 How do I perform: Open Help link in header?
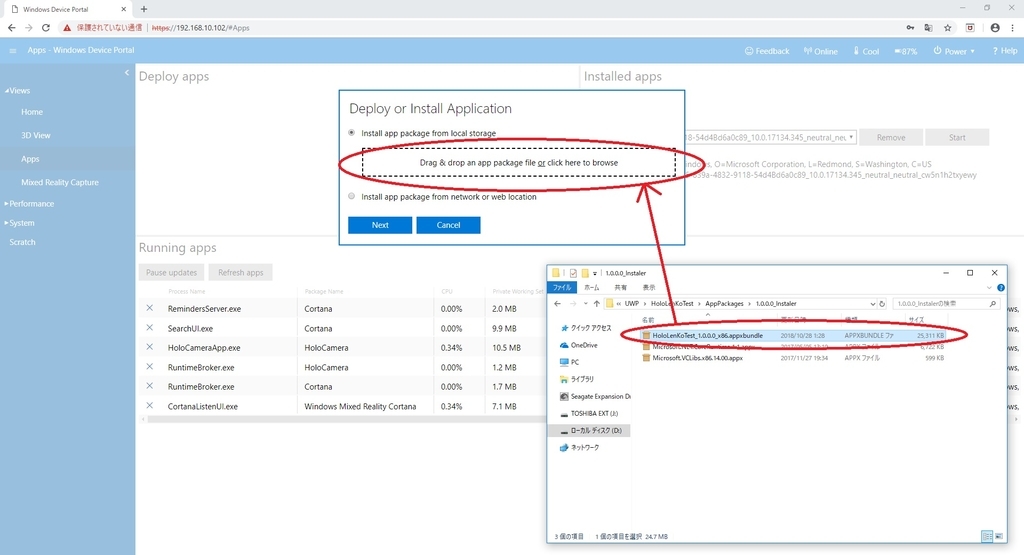1004,51
